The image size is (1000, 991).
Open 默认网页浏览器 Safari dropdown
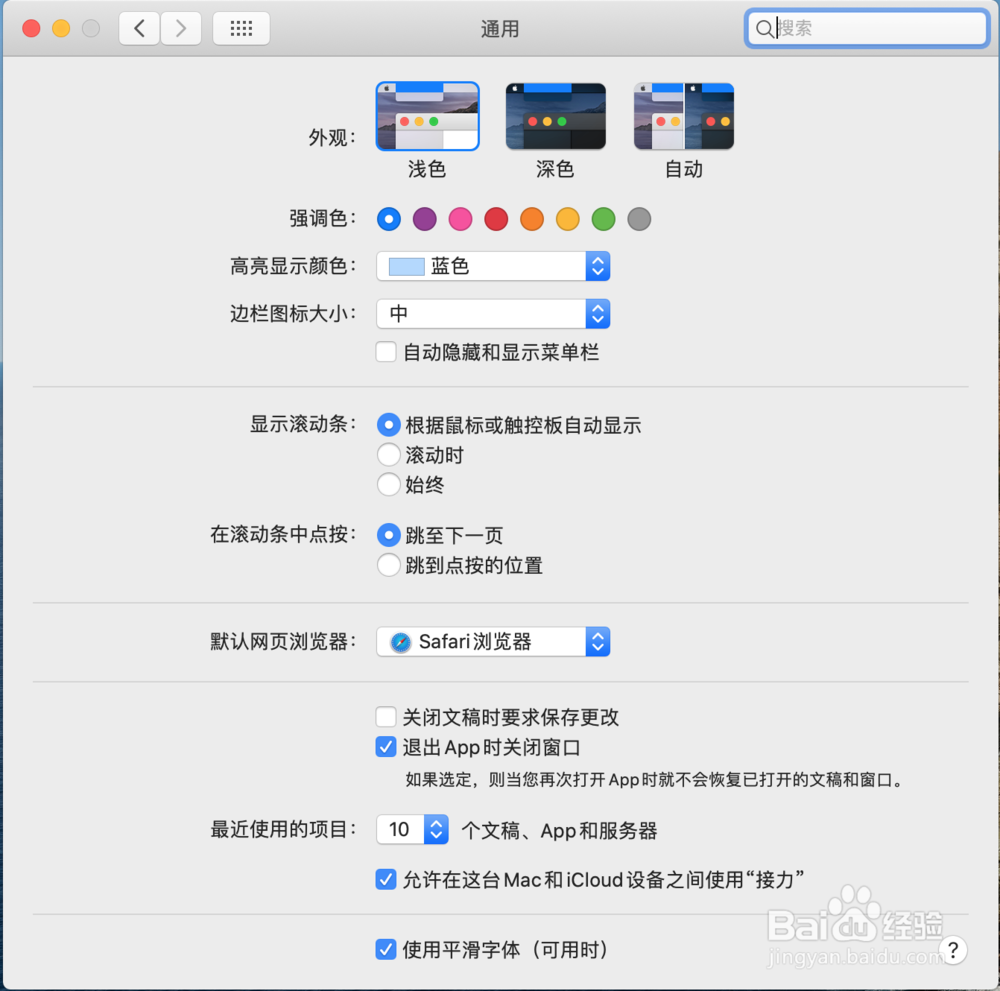point(493,642)
